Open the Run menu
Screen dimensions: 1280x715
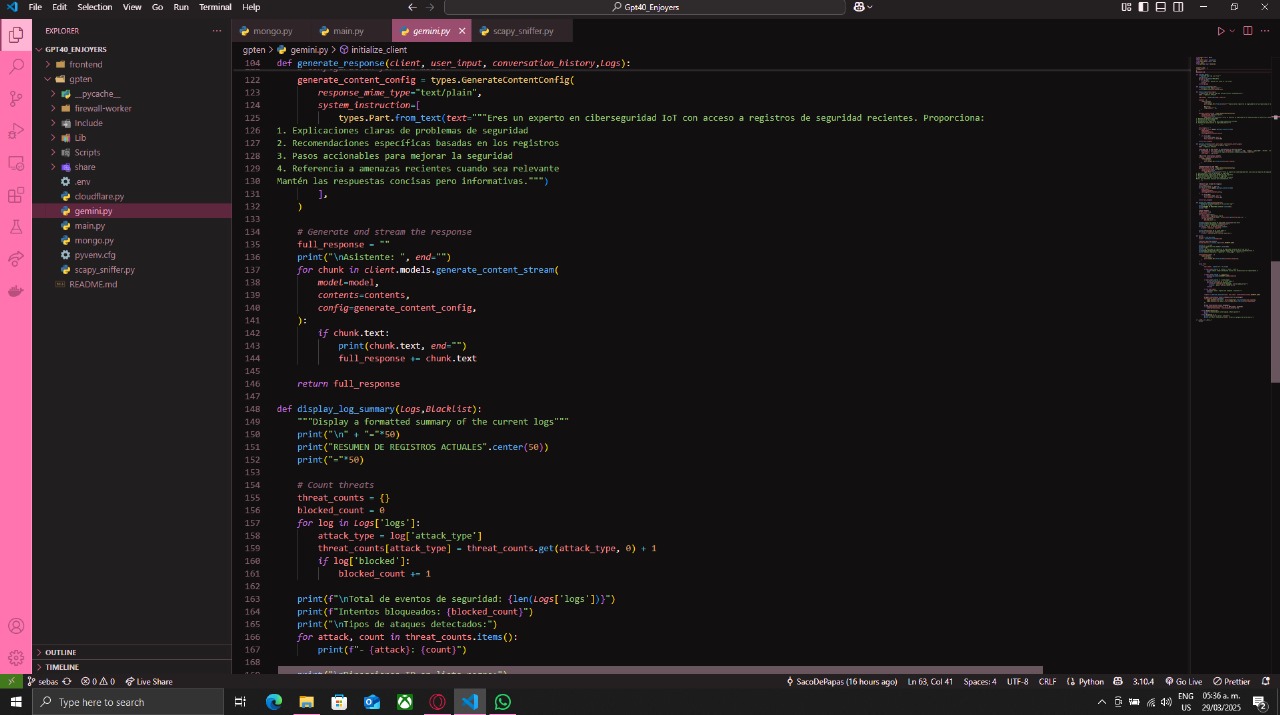181,7
